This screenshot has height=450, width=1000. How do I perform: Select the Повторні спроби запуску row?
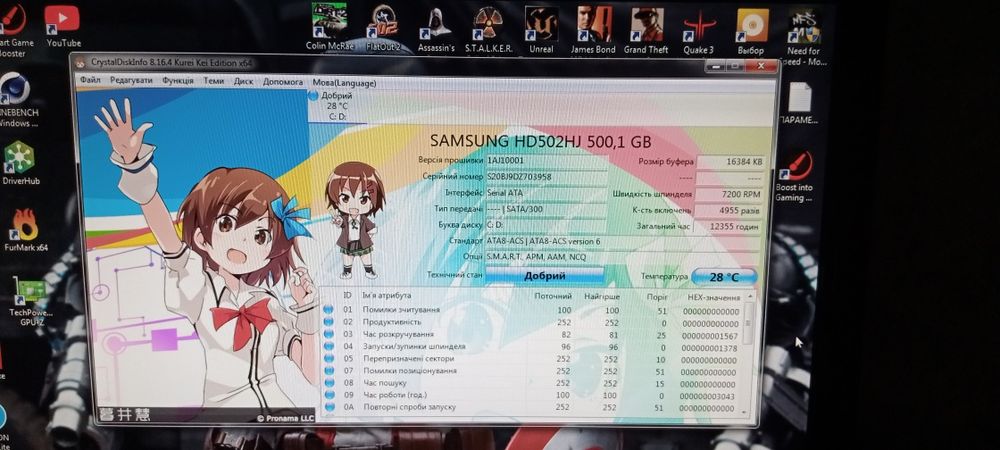point(532,407)
